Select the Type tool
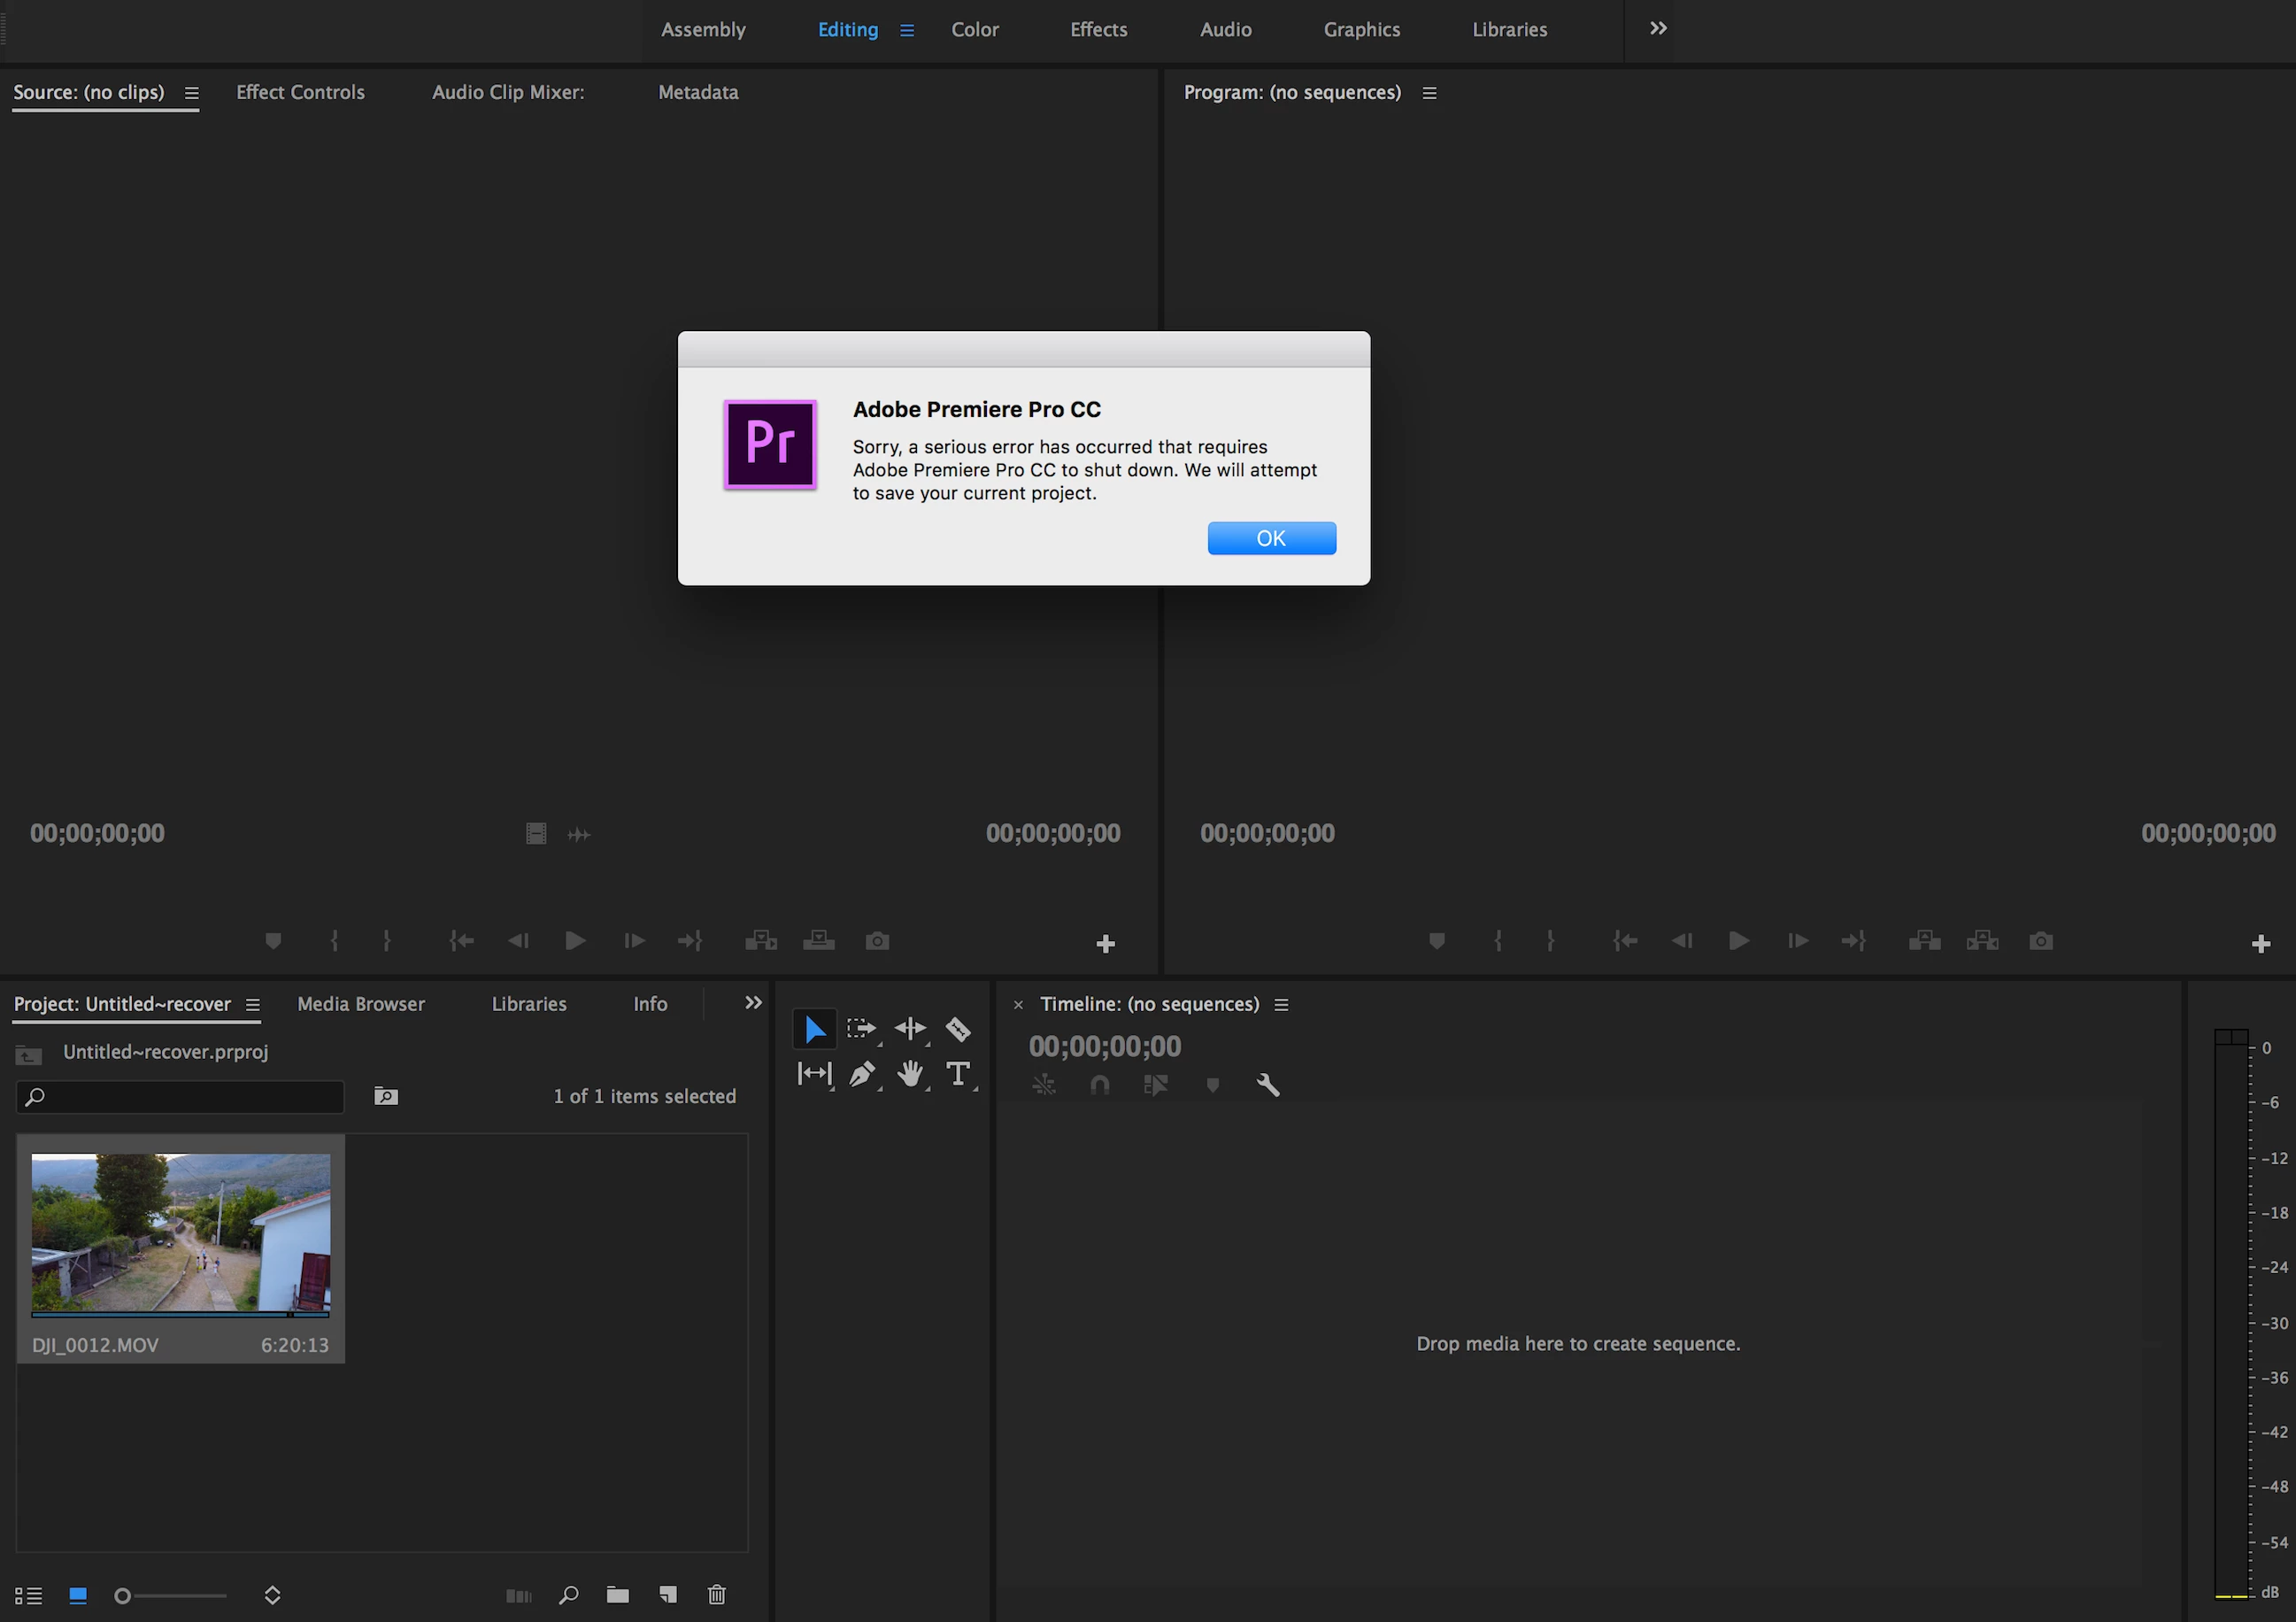 (957, 1074)
